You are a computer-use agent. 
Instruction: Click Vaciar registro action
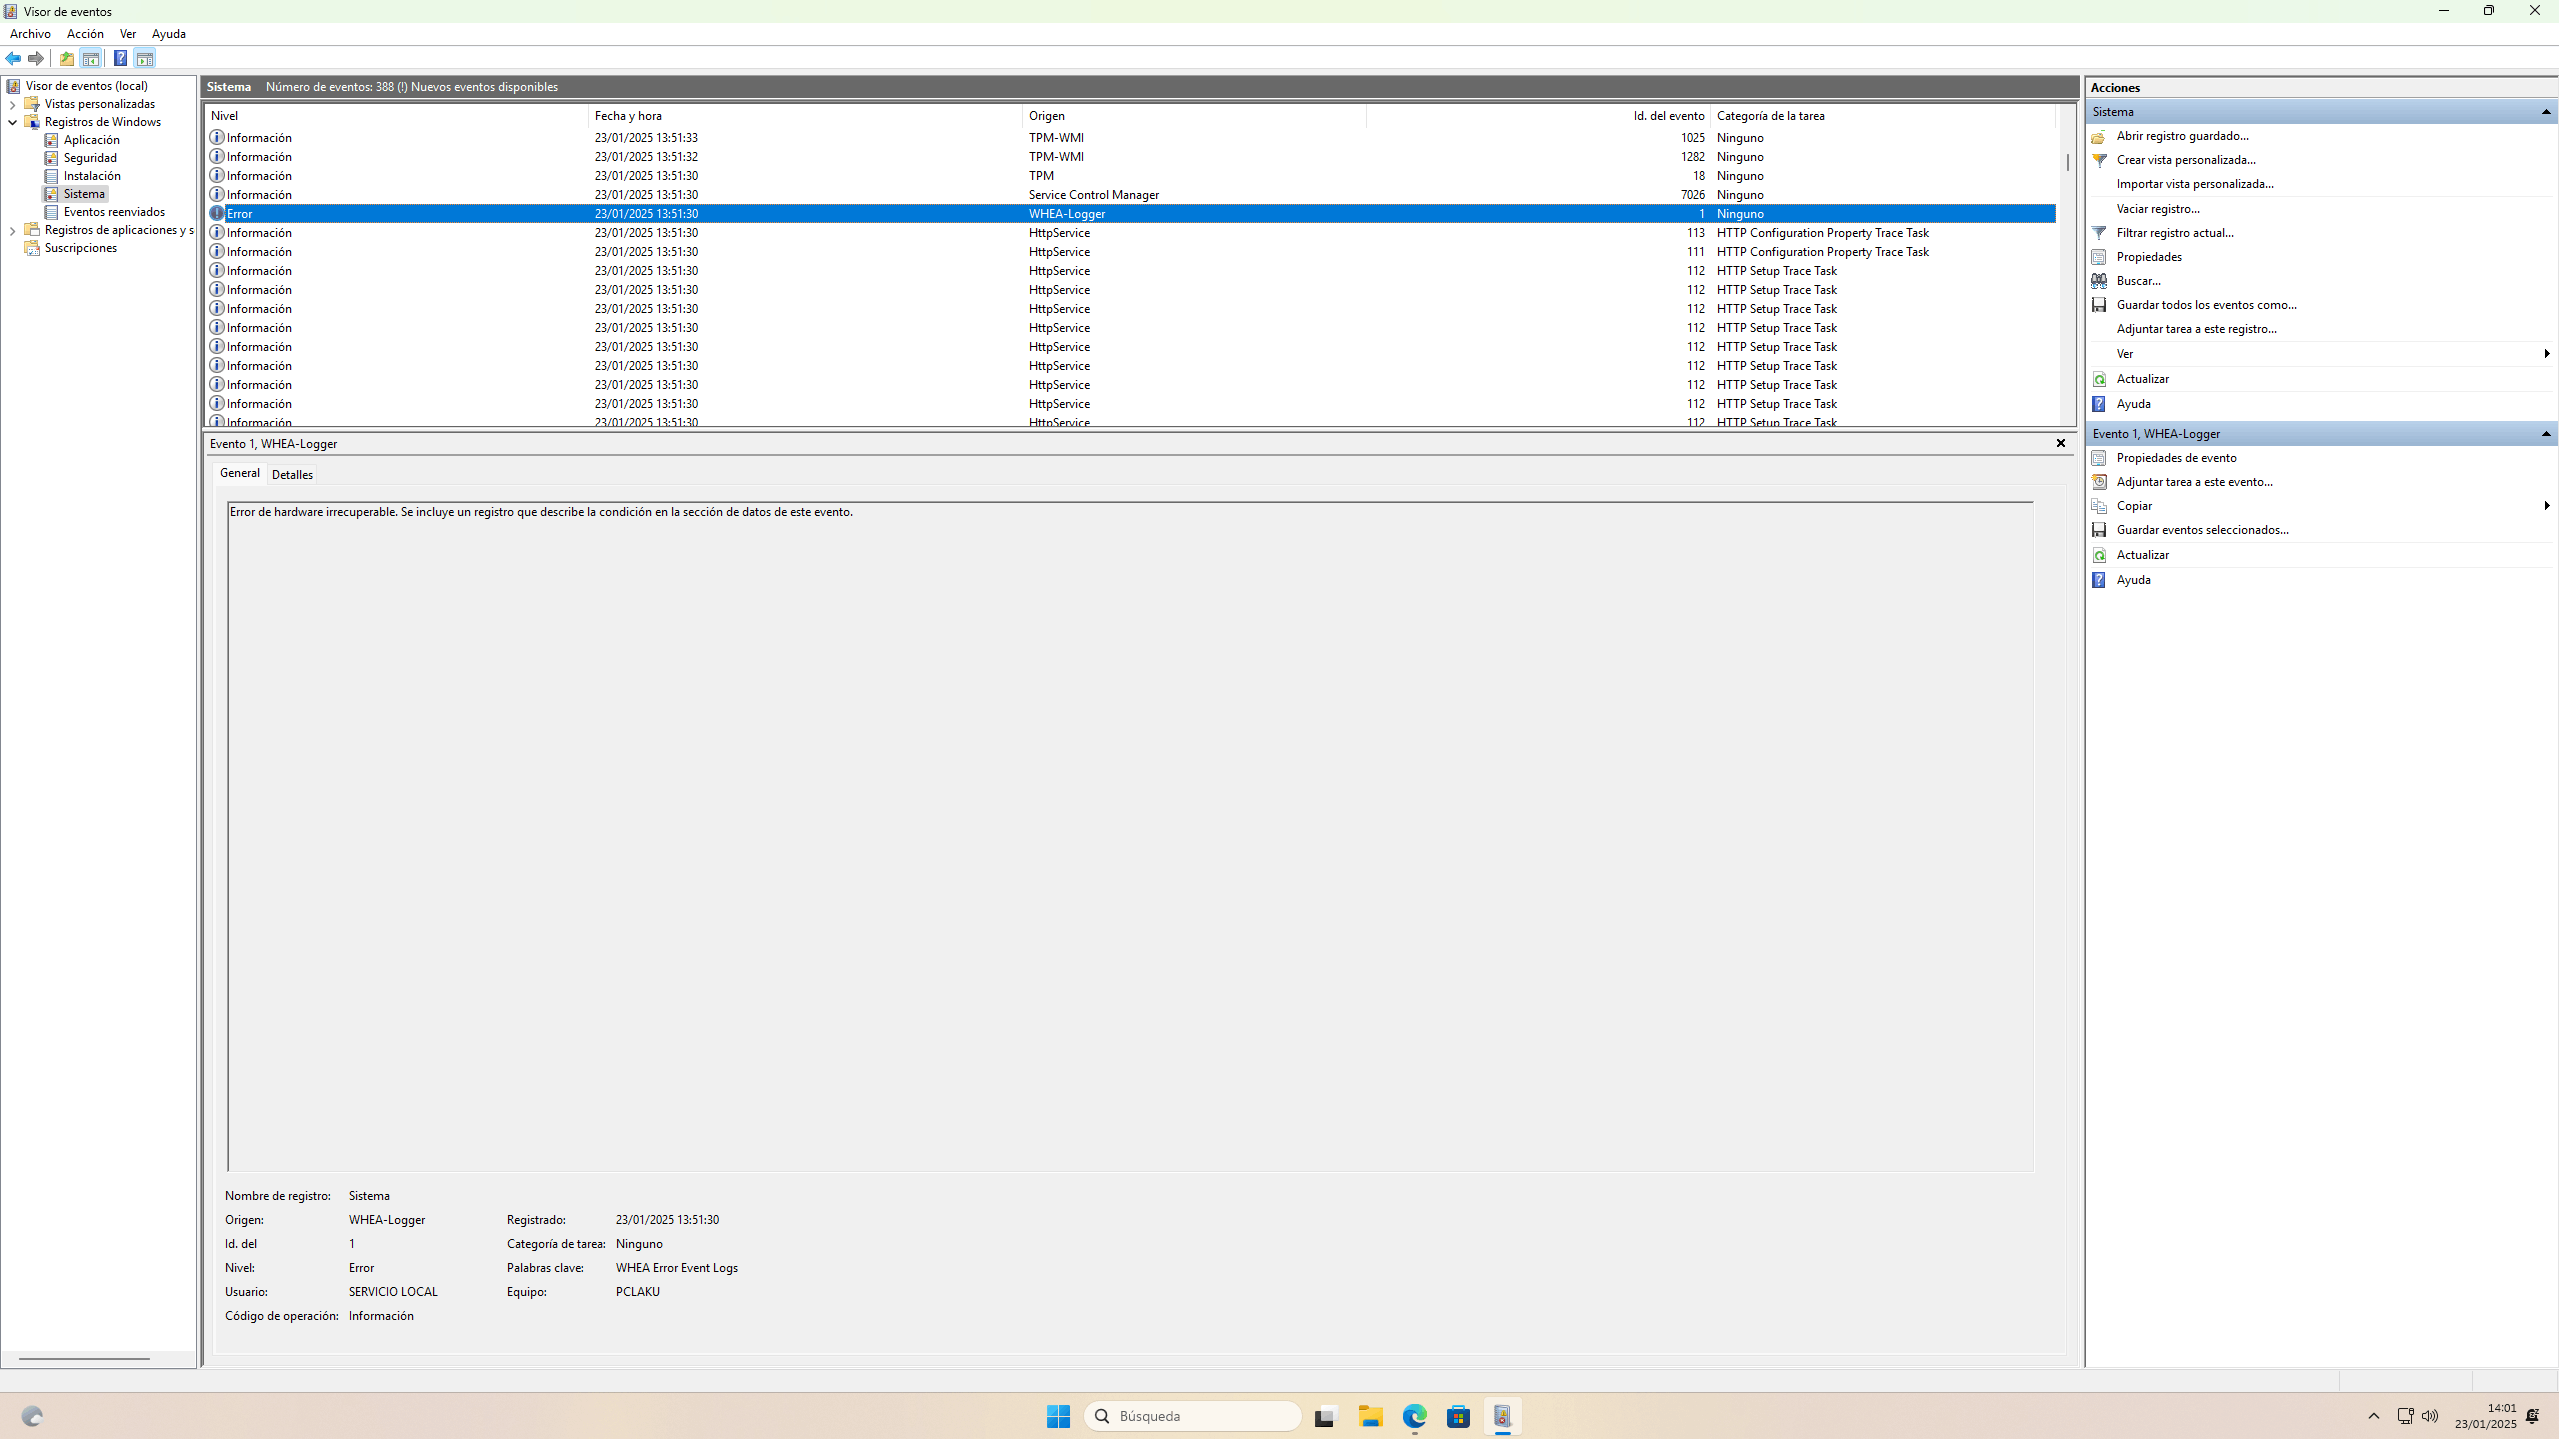[2157, 209]
